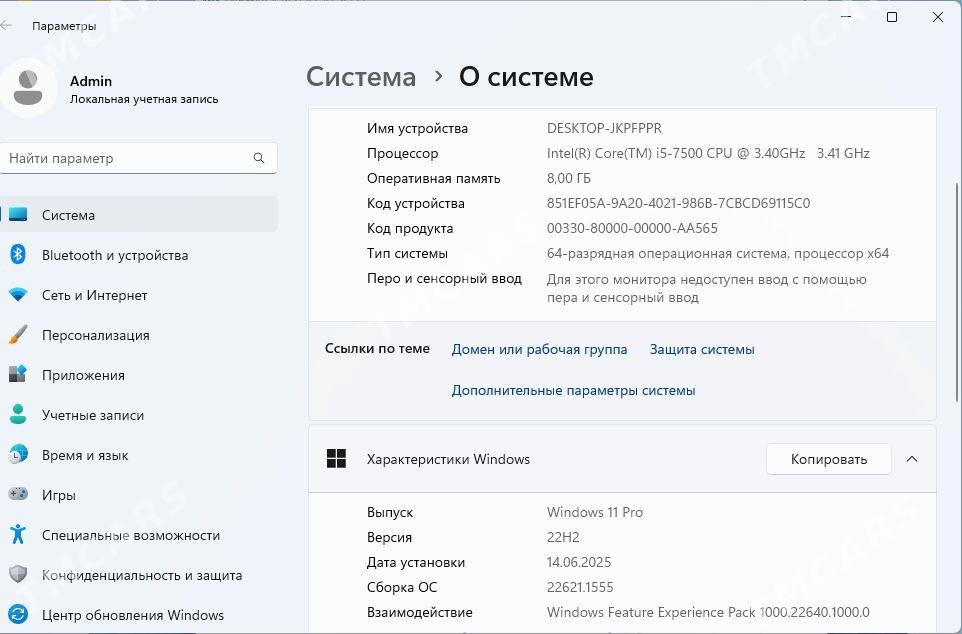Click the Имя устройства label
This screenshot has height=634, width=962.
pyautogui.click(x=417, y=128)
